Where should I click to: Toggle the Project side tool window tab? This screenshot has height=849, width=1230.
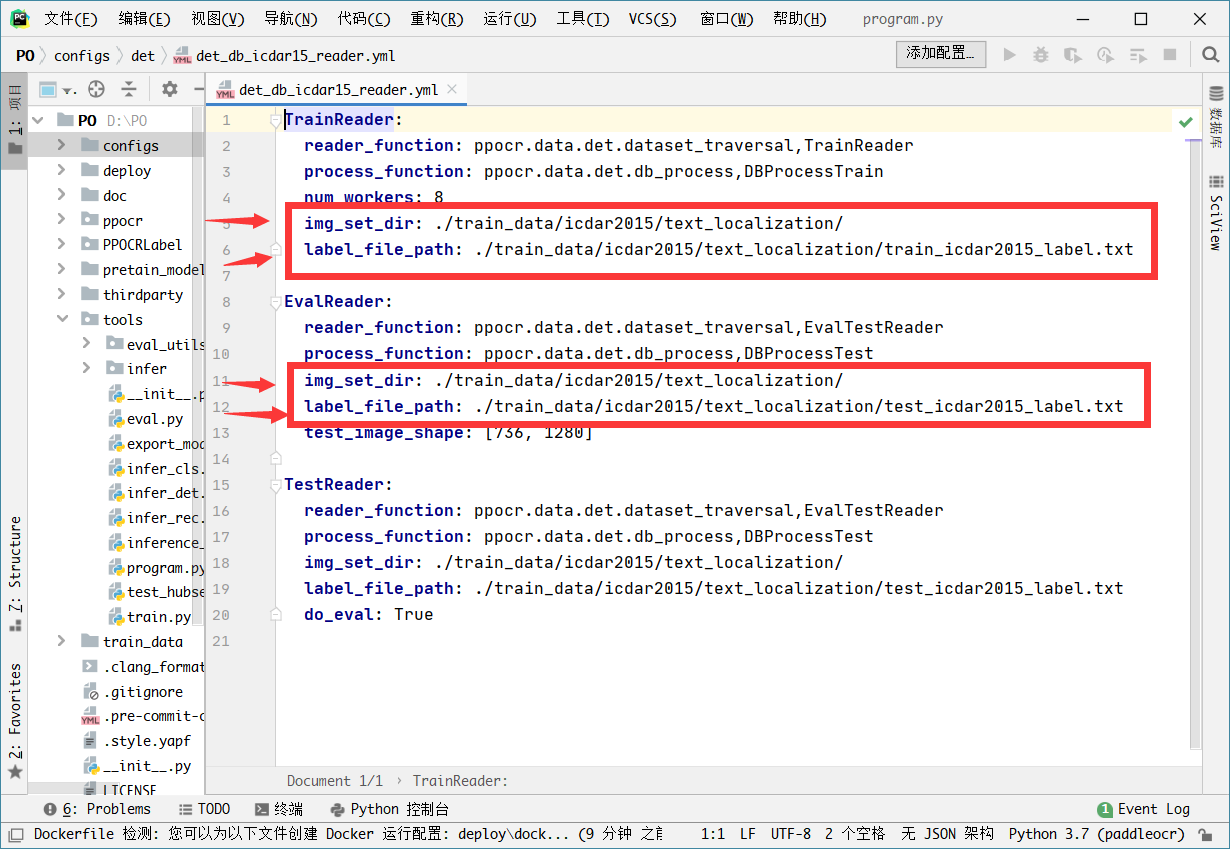click(x=15, y=119)
